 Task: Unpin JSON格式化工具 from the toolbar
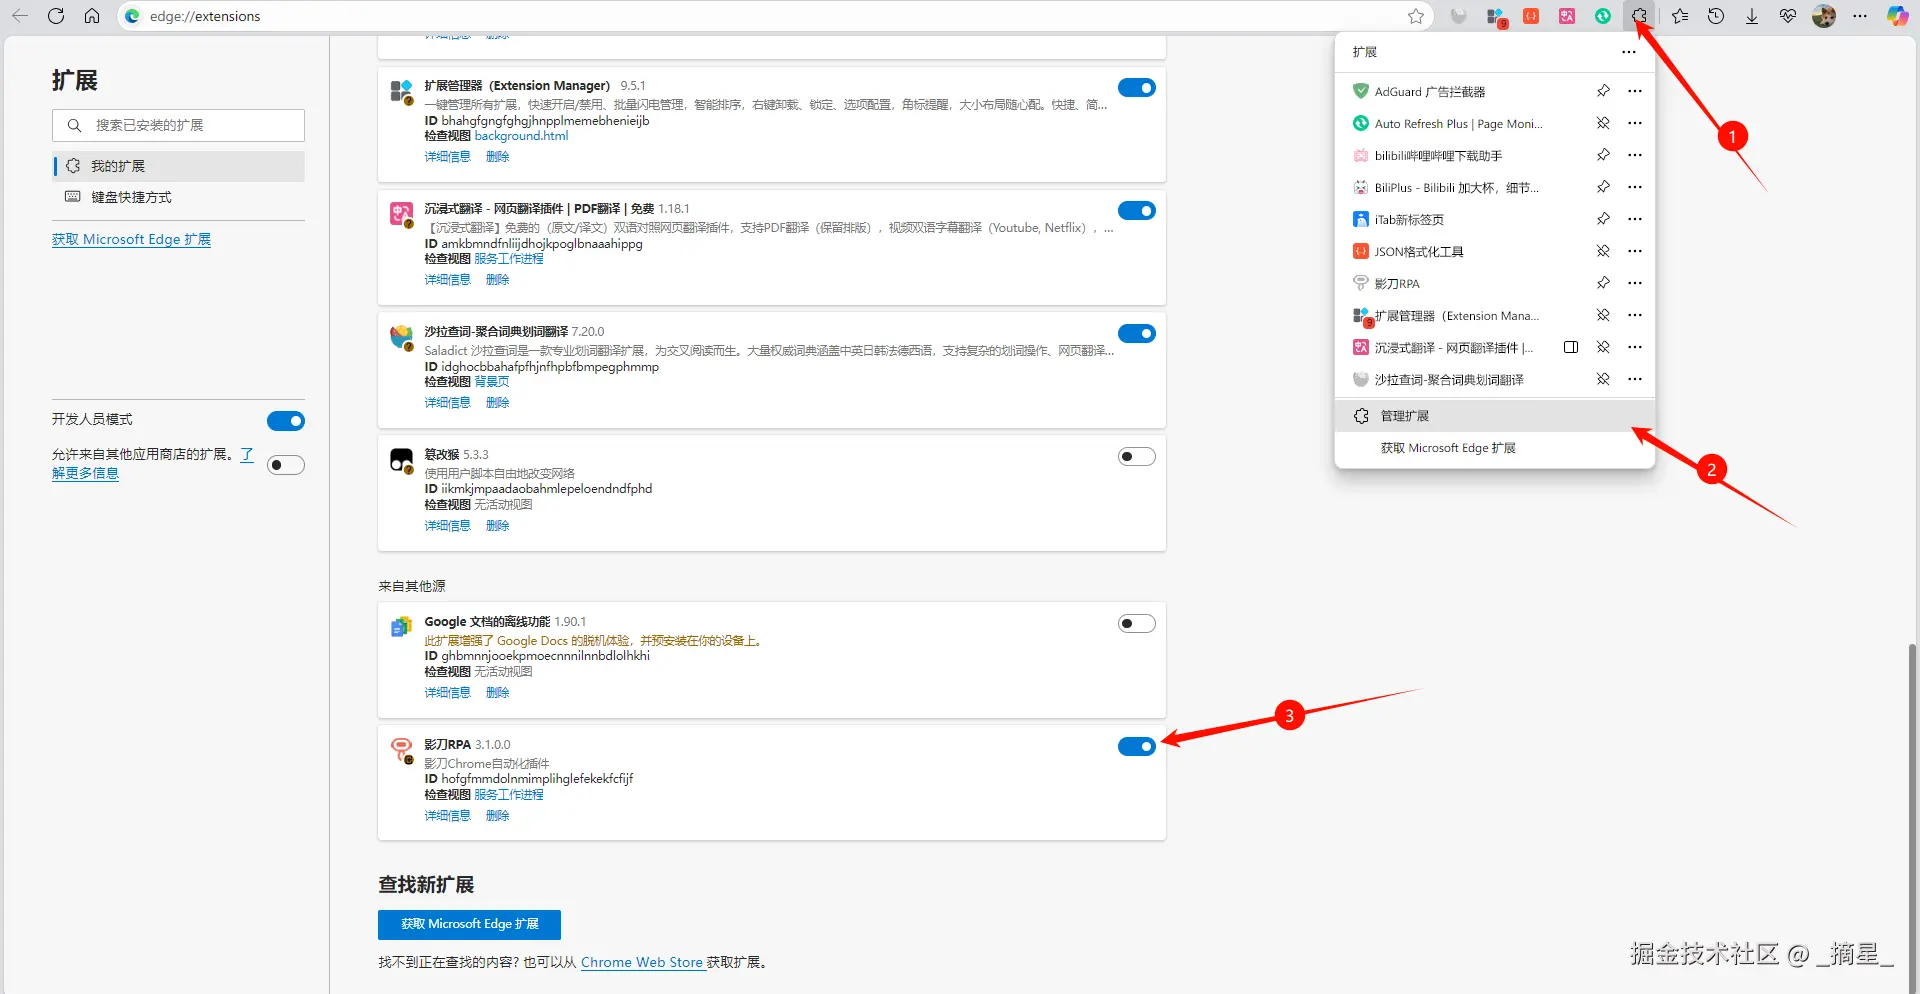(x=1603, y=251)
